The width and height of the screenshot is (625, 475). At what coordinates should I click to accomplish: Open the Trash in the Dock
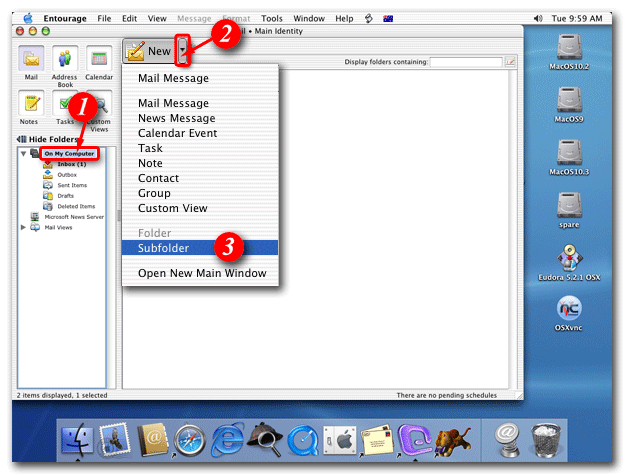(544, 438)
